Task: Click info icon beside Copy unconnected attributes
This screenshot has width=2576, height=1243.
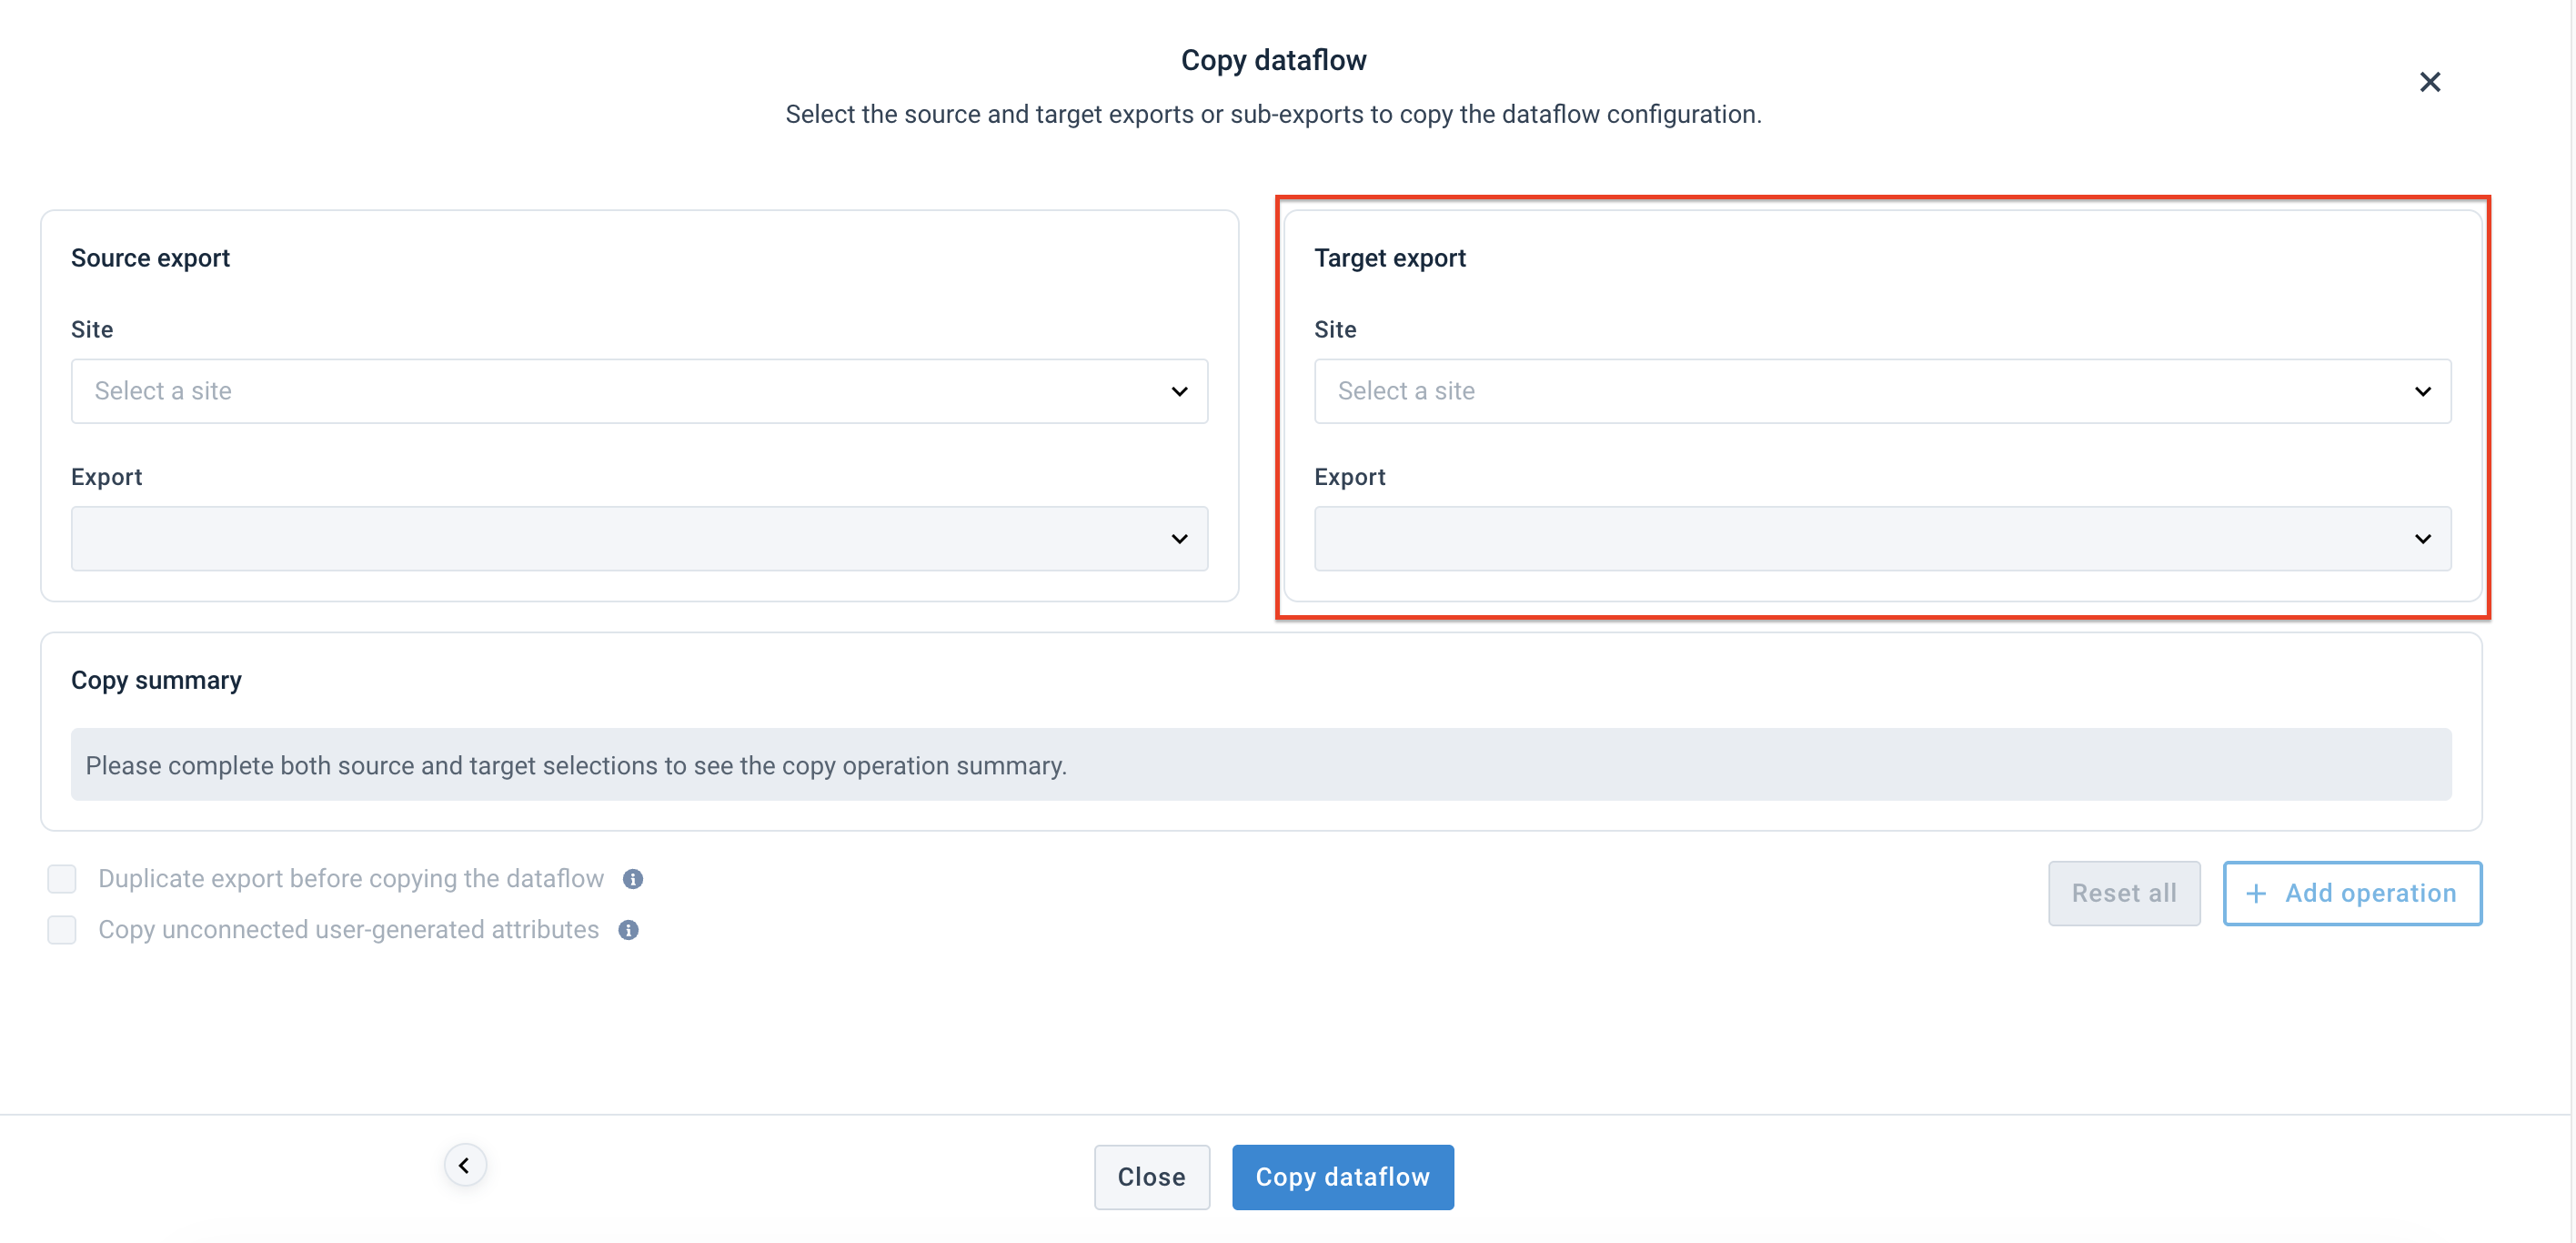Action: [x=629, y=930]
